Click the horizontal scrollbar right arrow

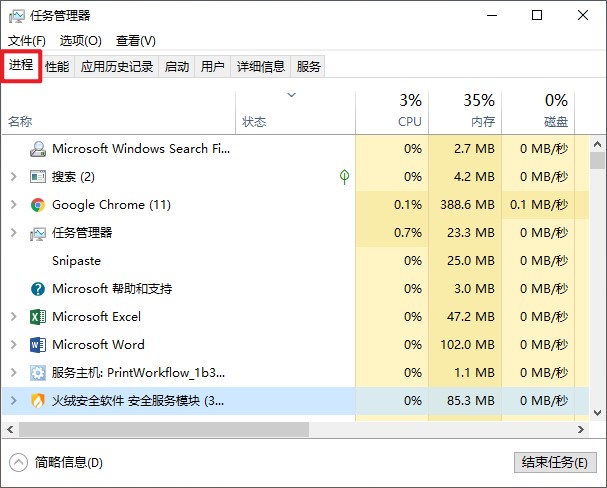[x=581, y=429]
